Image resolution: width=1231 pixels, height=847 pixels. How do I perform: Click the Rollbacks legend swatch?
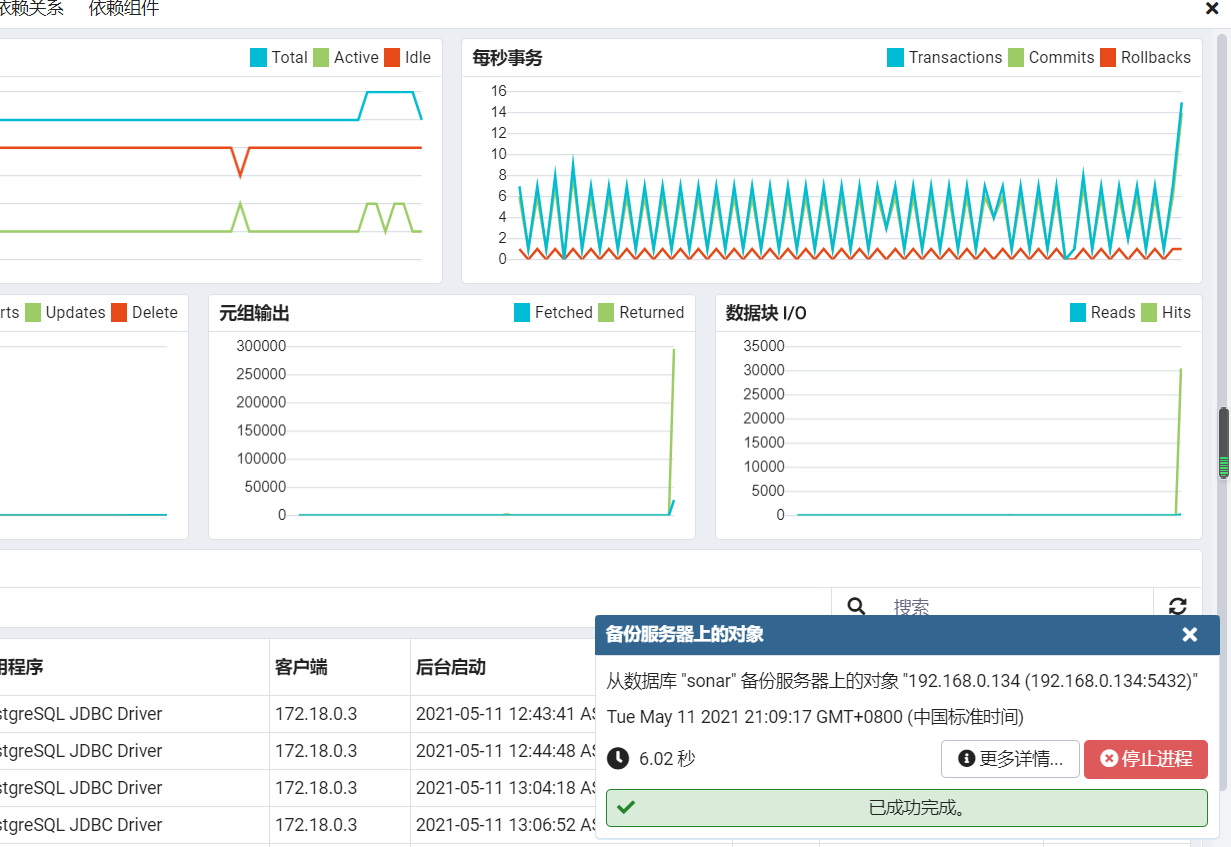1107,58
